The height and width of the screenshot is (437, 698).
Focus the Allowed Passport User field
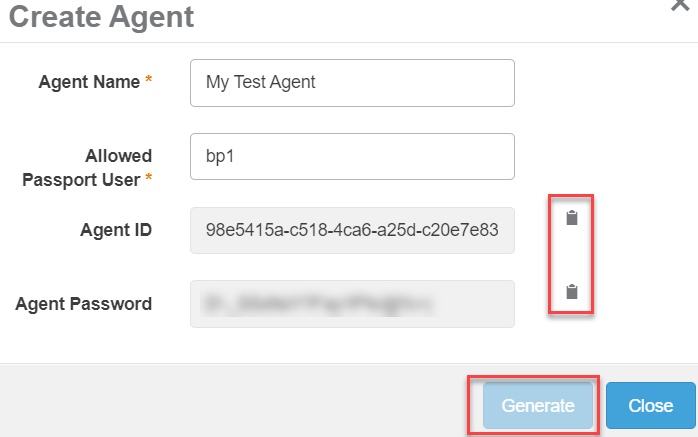(352, 157)
